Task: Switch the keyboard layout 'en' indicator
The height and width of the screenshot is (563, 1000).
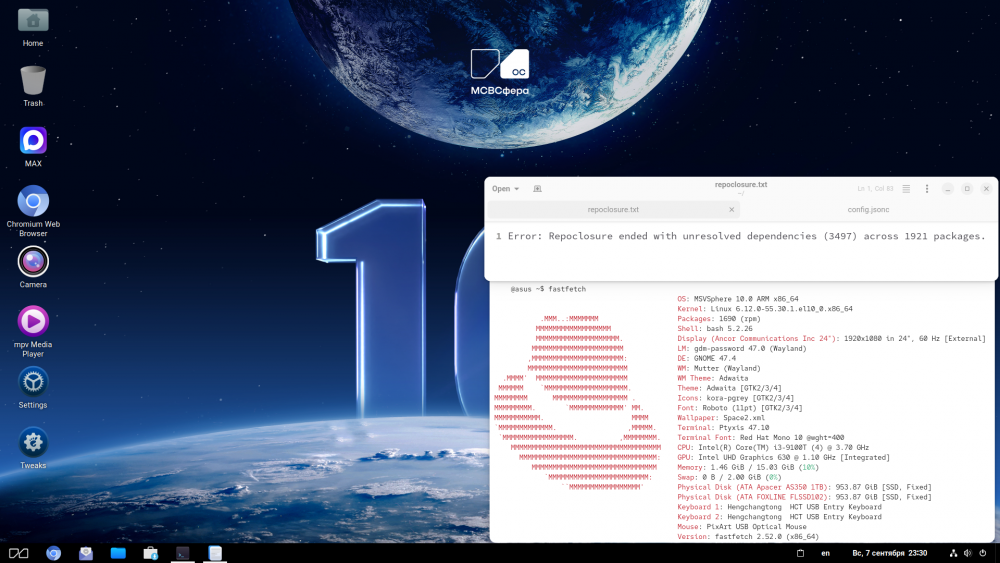Action: coord(826,553)
